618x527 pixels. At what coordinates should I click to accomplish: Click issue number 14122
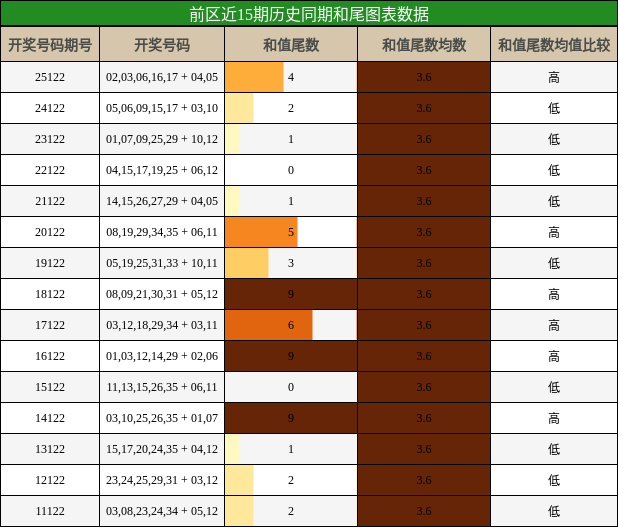point(50,418)
